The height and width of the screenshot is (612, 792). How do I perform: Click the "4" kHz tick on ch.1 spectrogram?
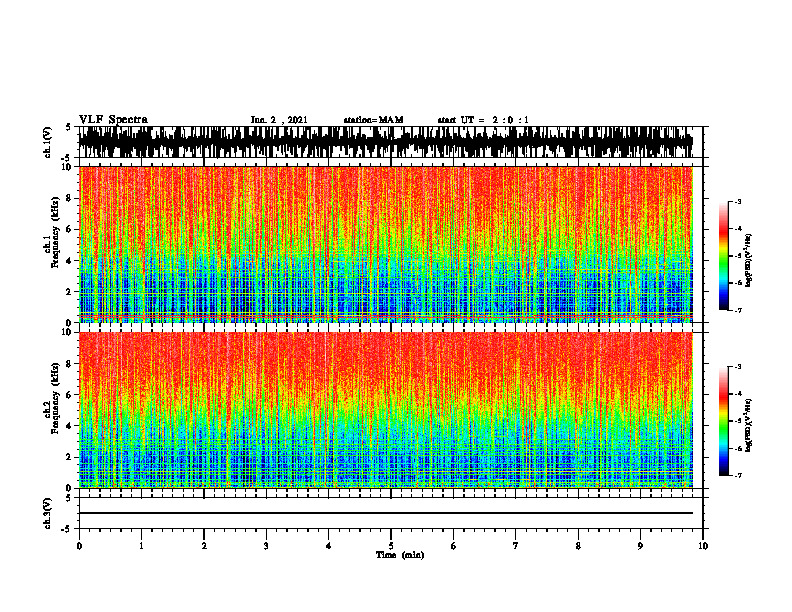pos(69,261)
